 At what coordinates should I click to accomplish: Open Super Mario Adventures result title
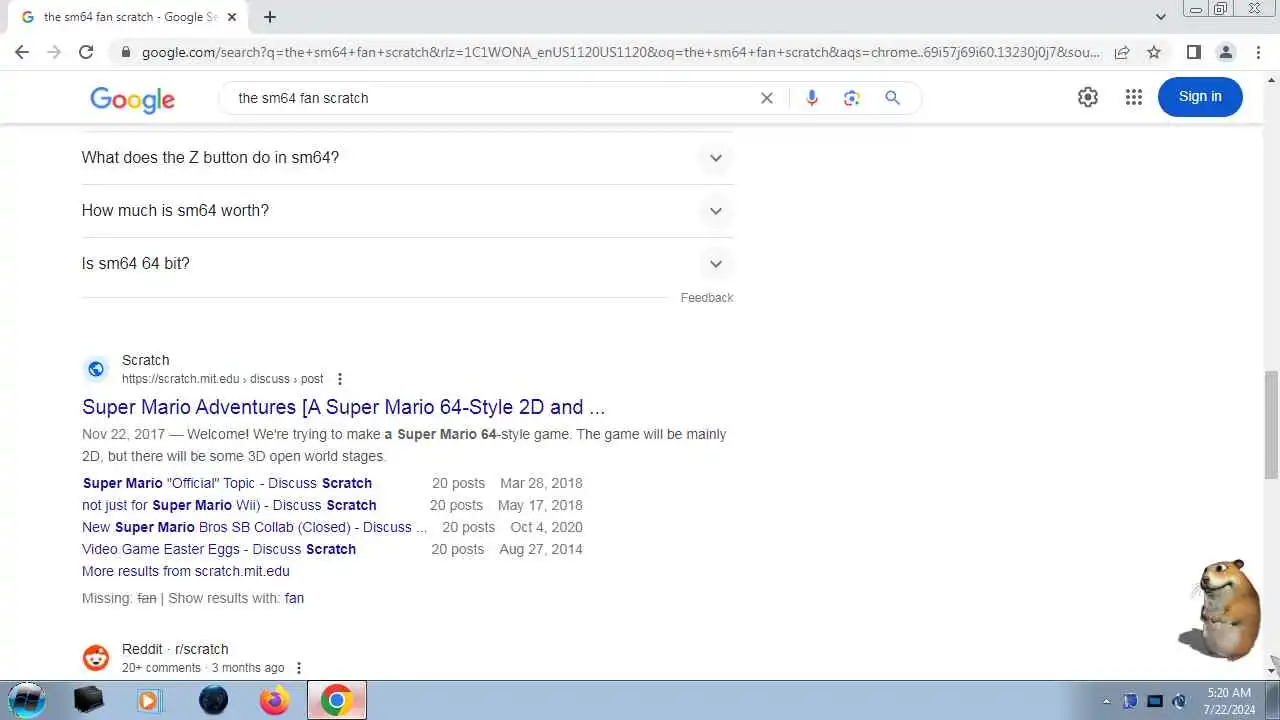click(343, 407)
